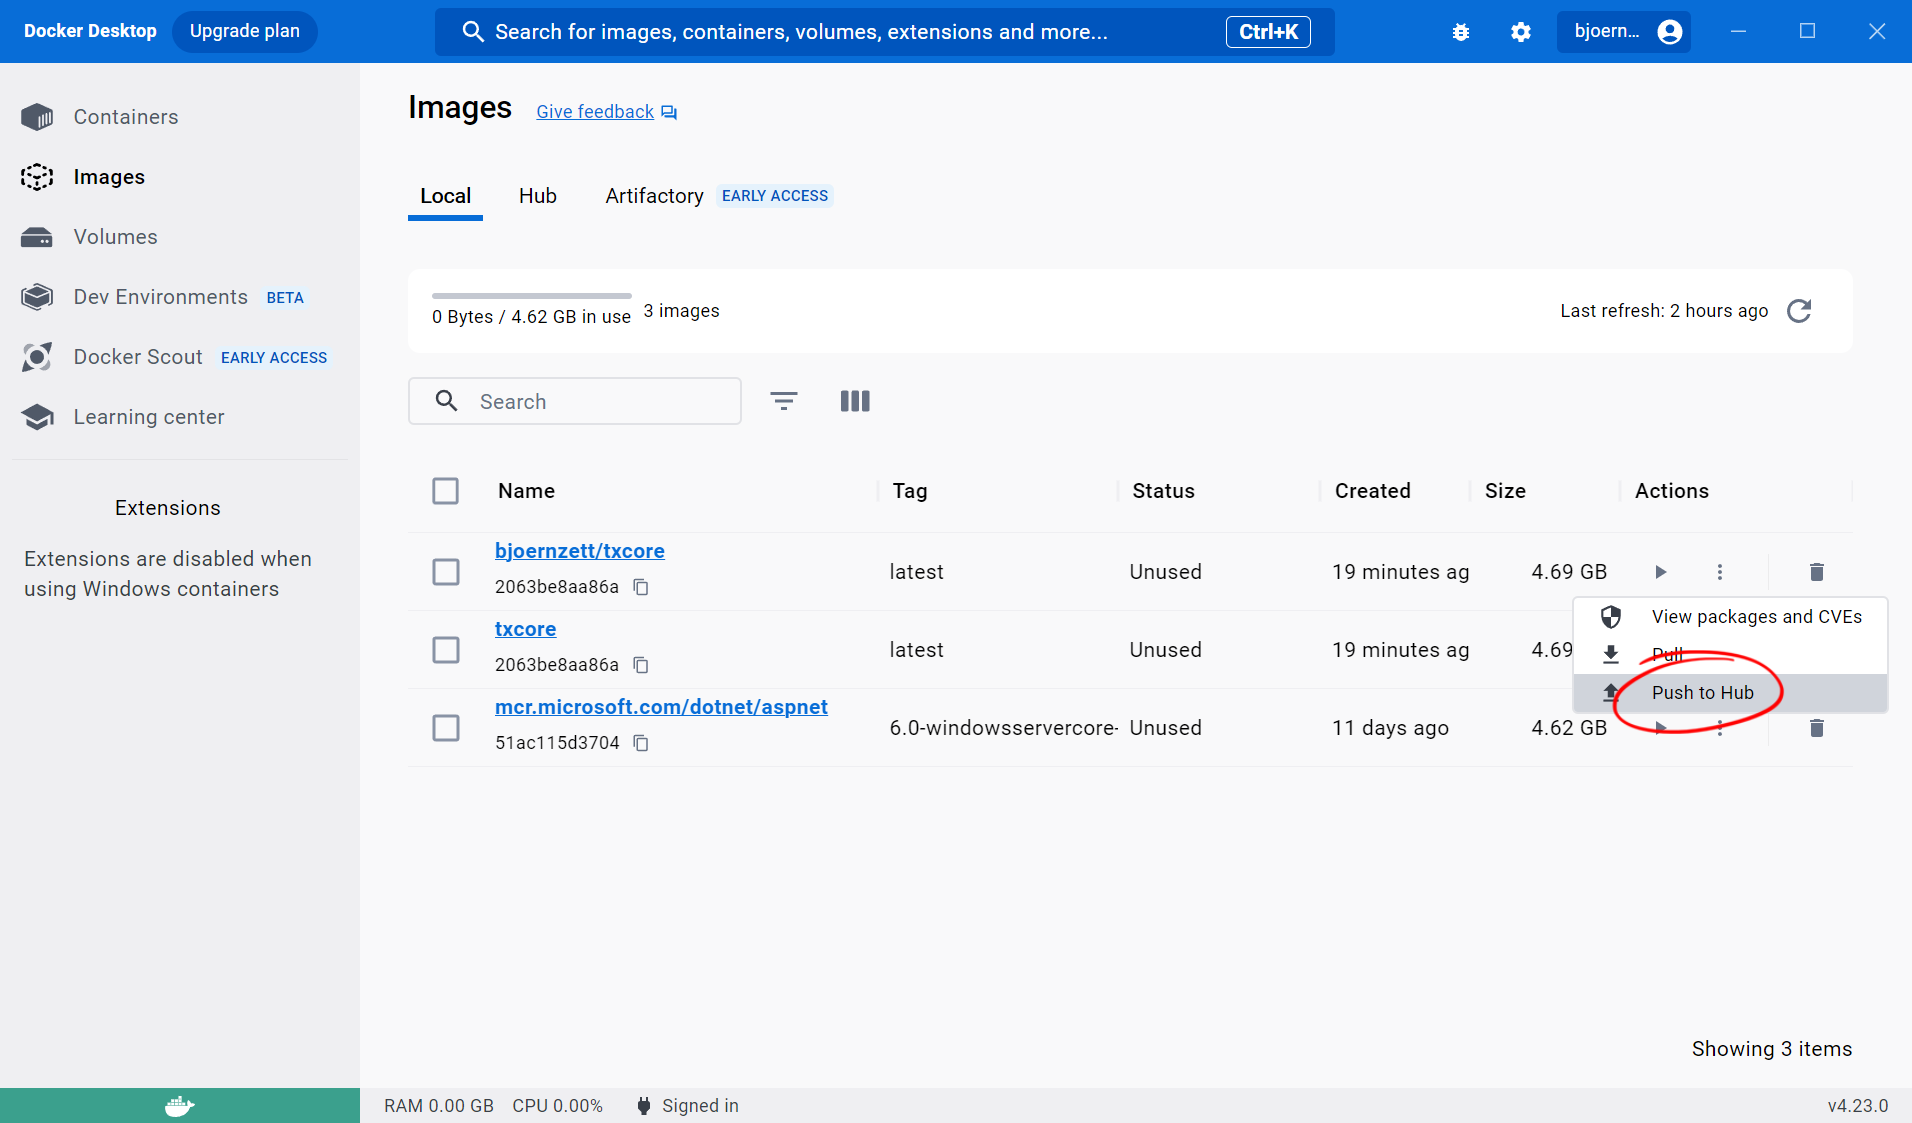Open settings gear in title bar
1912x1123 pixels.
pos(1521,32)
